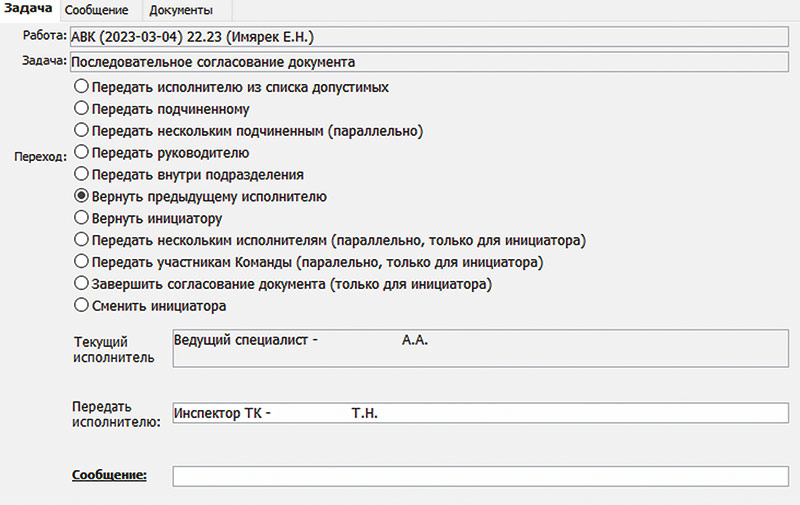
Task: Choose 'Завершить согласование документа' option
Action: pyautogui.click(x=82, y=284)
